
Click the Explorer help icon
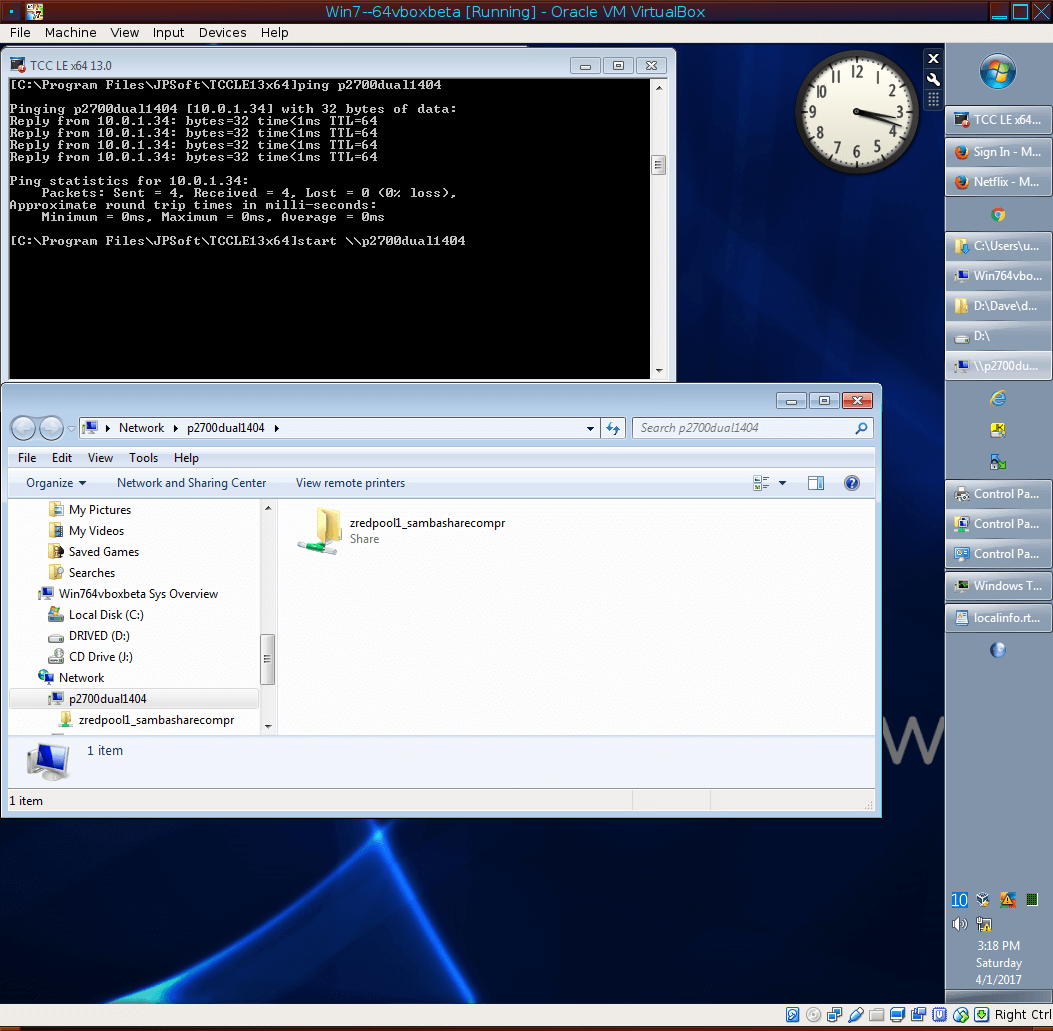coord(852,483)
